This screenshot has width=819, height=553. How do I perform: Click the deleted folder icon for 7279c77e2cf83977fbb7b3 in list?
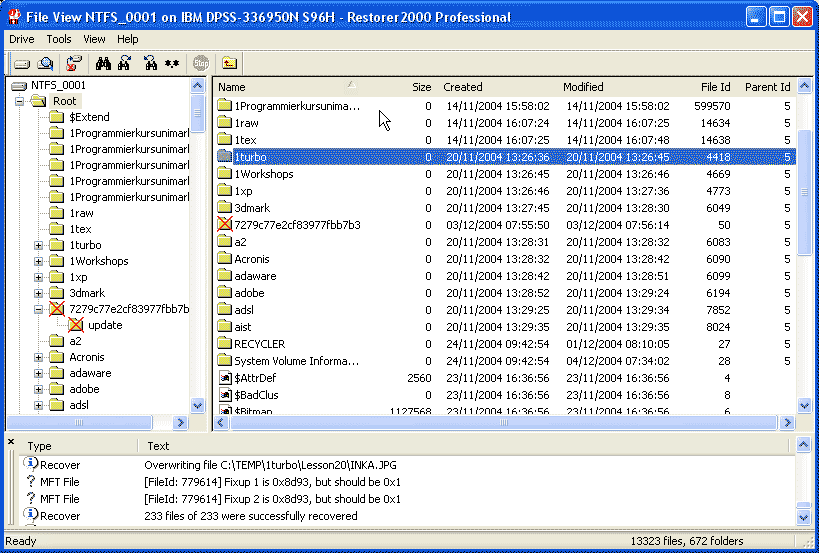225,225
